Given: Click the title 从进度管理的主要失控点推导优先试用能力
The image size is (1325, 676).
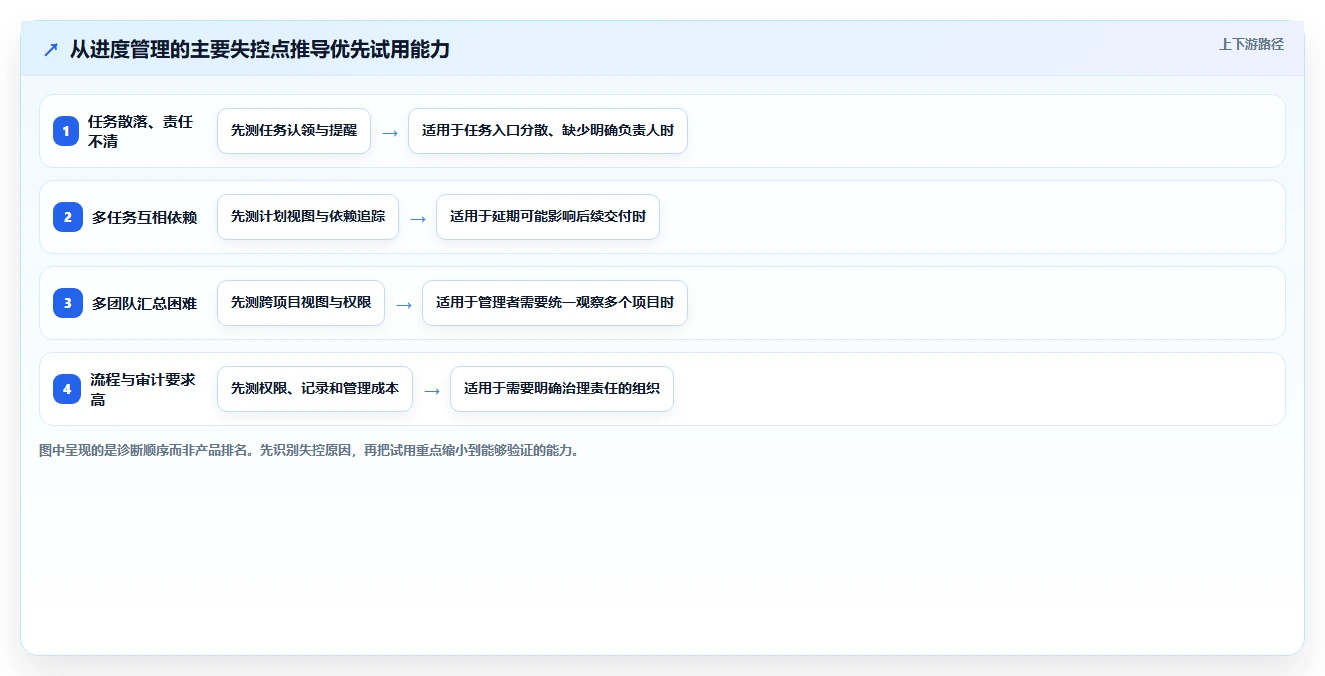Looking at the screenshot, I should pyautogui.click(x=260, y=49).
